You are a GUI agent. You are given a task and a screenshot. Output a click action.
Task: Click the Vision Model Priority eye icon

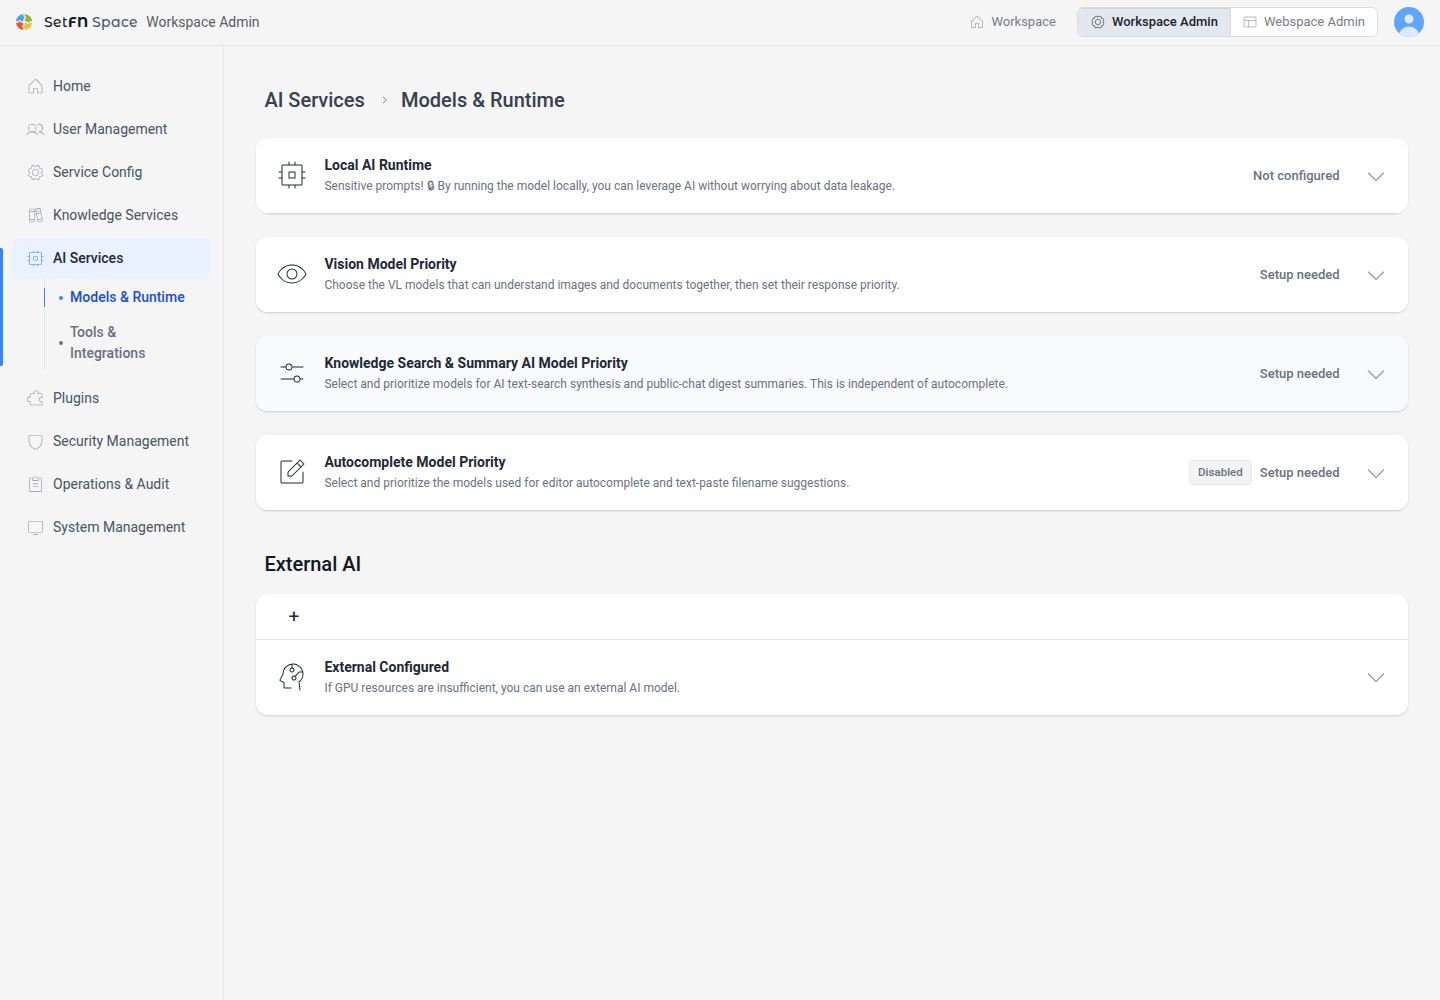[292, 274]
